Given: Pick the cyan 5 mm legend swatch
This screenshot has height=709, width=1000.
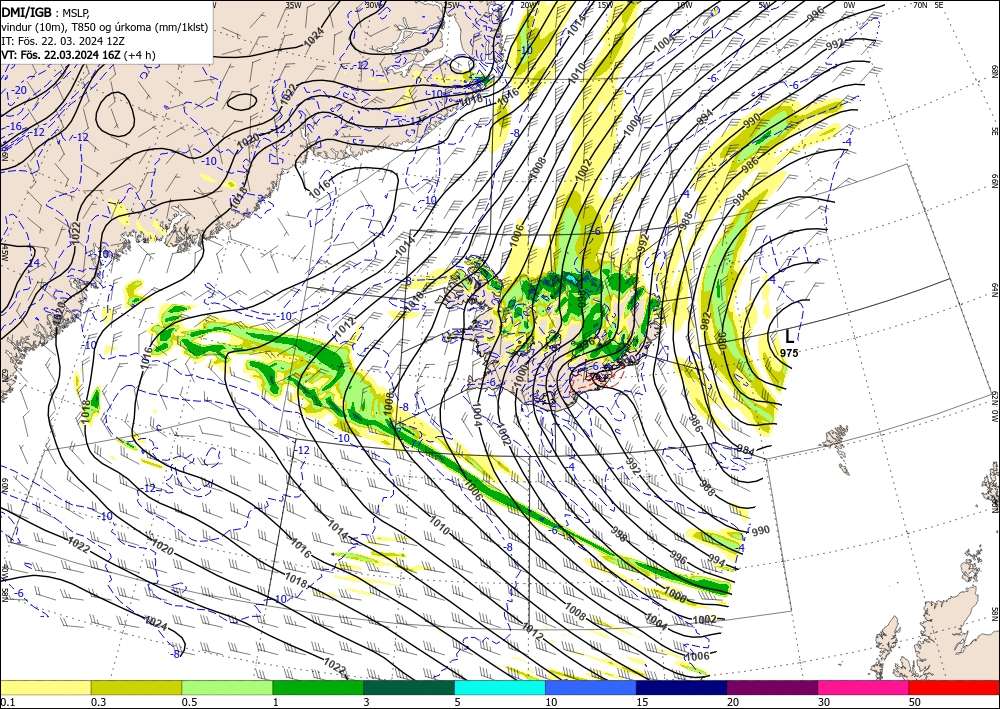Looking at the screenshot, I should pyautogui.click(x=500, y=687).
